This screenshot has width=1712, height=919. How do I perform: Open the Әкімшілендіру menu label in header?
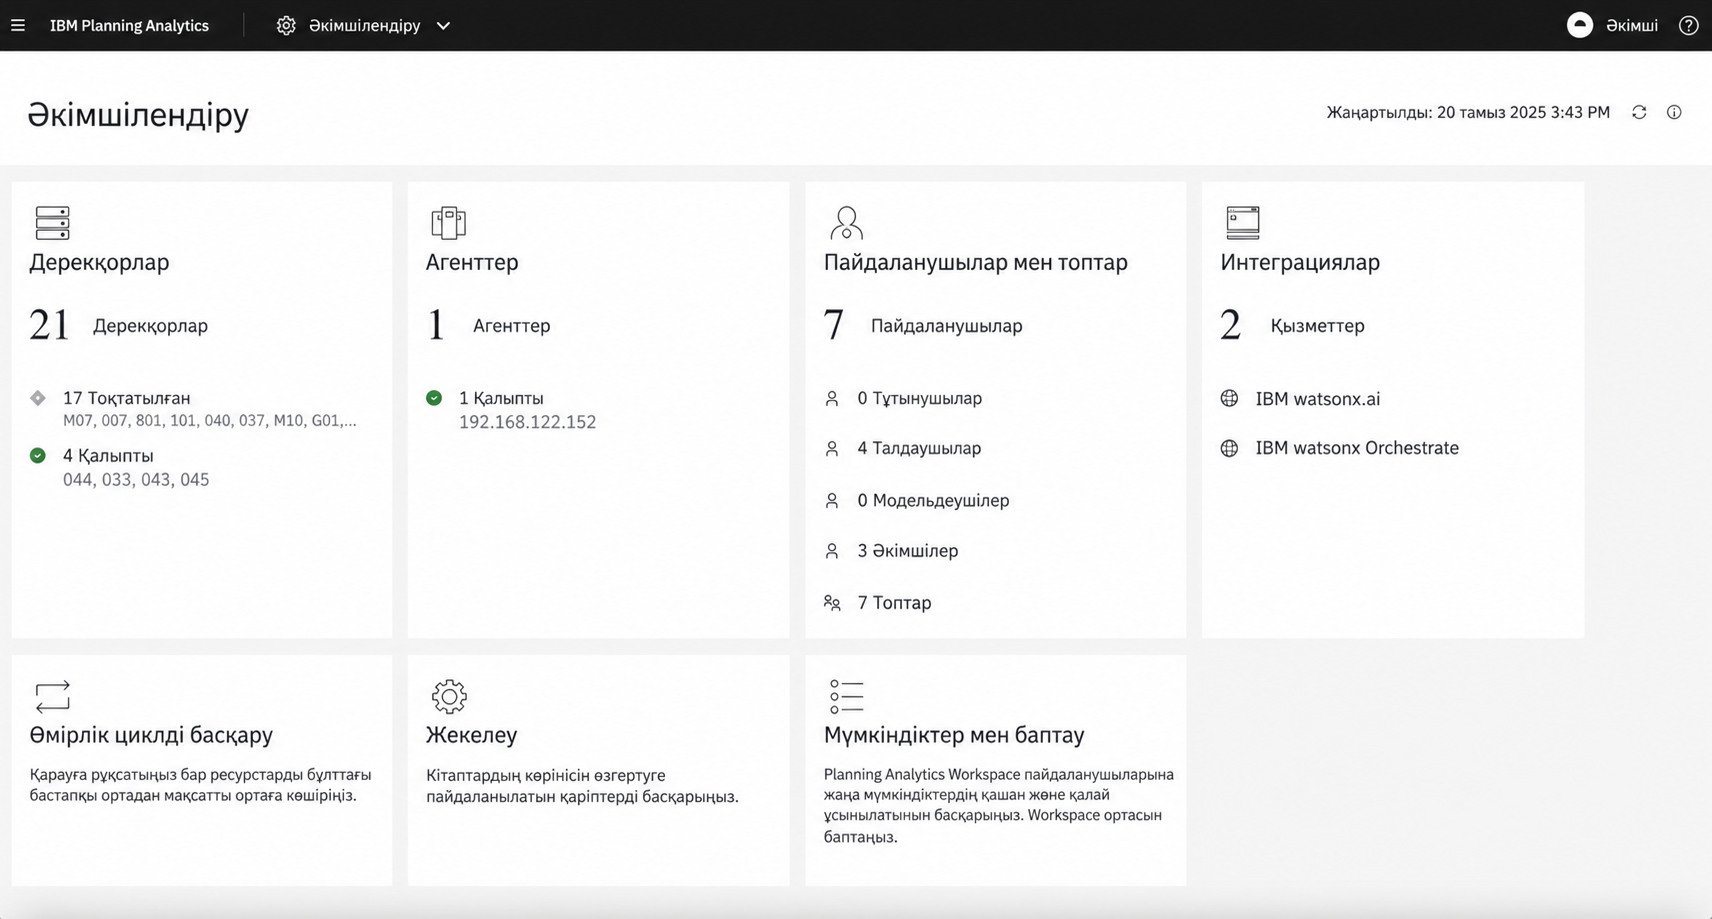364,25
